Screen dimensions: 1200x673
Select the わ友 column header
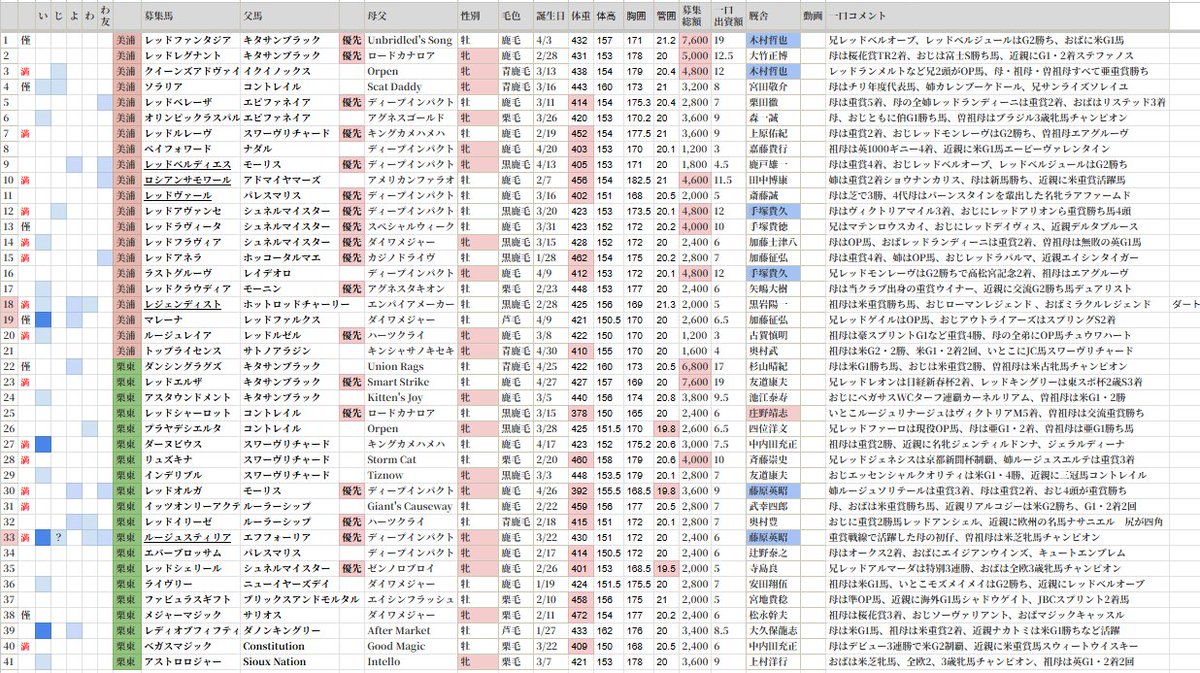pyautogui.click(x=107, y=17)
